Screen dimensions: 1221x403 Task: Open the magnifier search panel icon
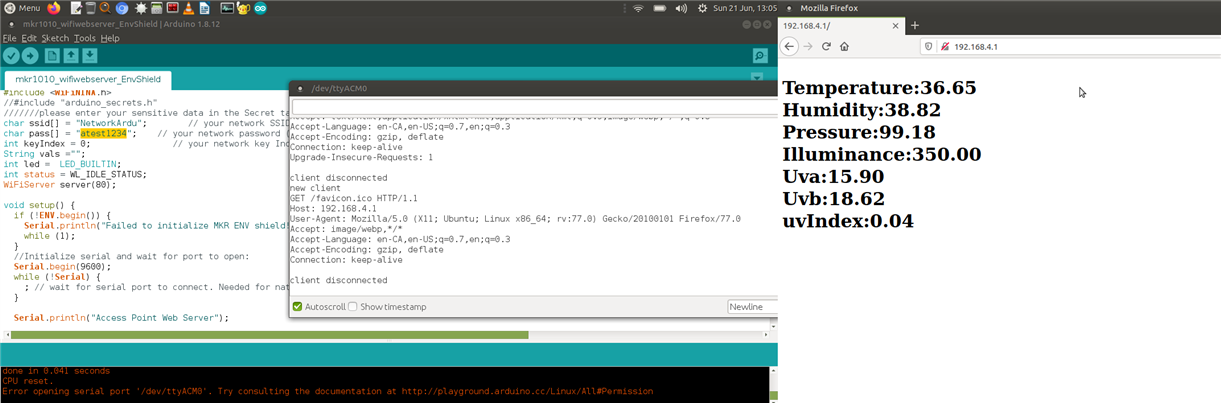pos(105,8)
